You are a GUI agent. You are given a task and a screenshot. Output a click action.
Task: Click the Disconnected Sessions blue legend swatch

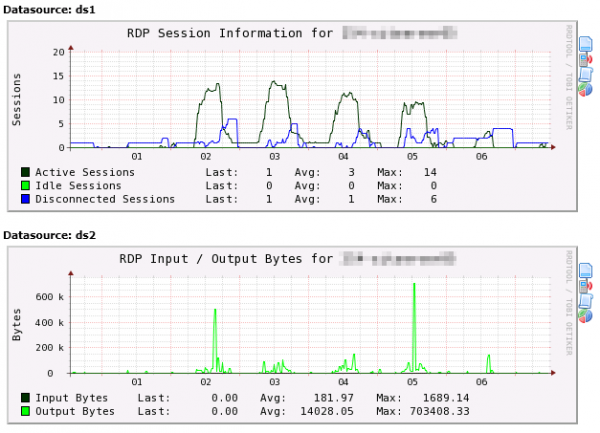(x=25, y=198)
